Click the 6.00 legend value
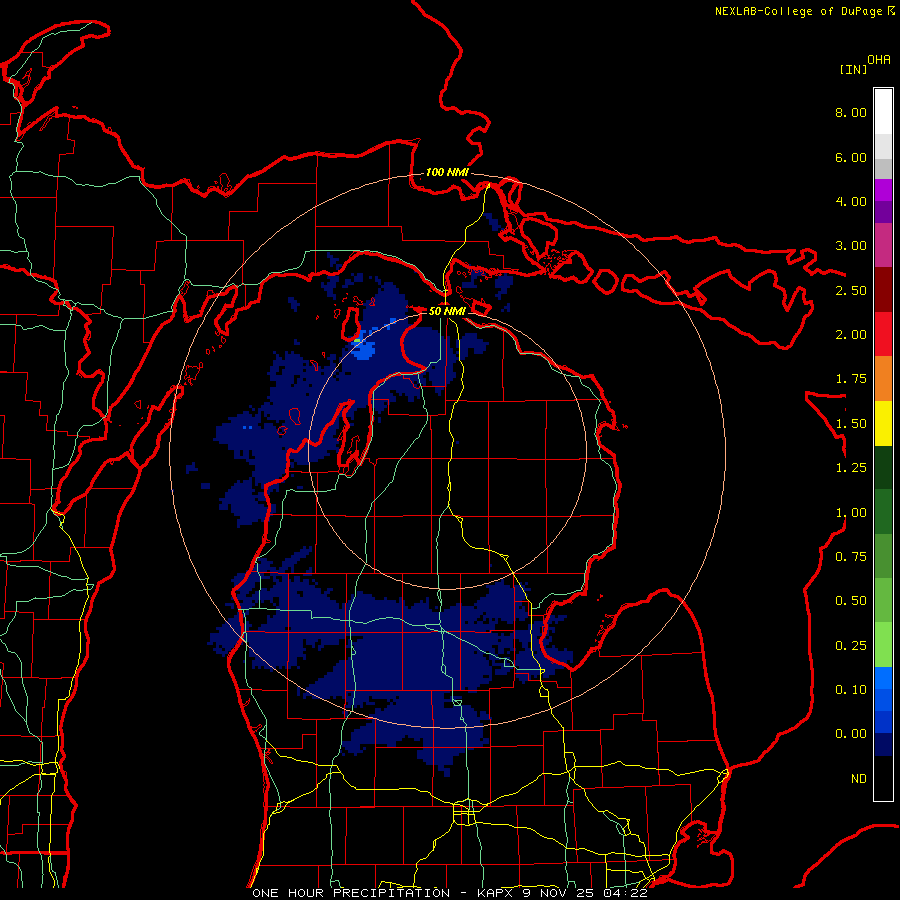900x900 pixels. (x=851, y=157)
